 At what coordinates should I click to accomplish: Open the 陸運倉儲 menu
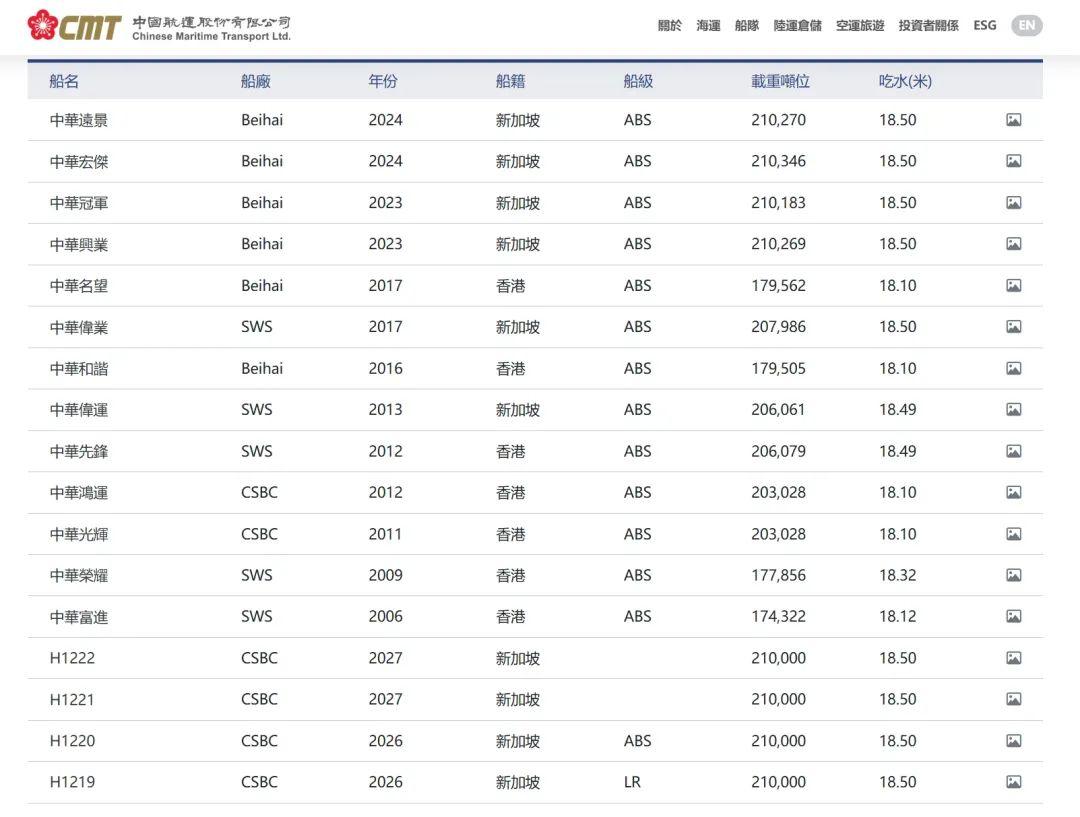798,25
